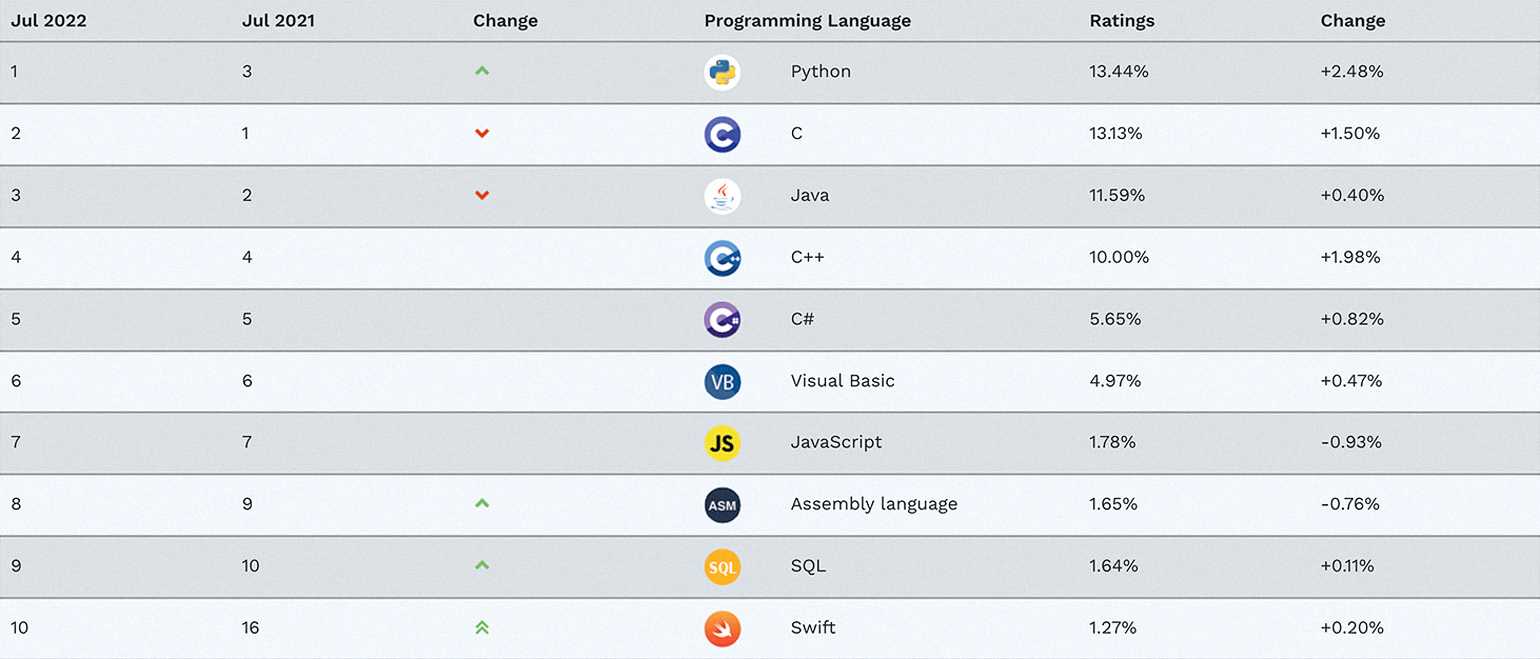Click the Ratings column header
The height and width of the screenshot is (659, 1540).
(1122, 21)
